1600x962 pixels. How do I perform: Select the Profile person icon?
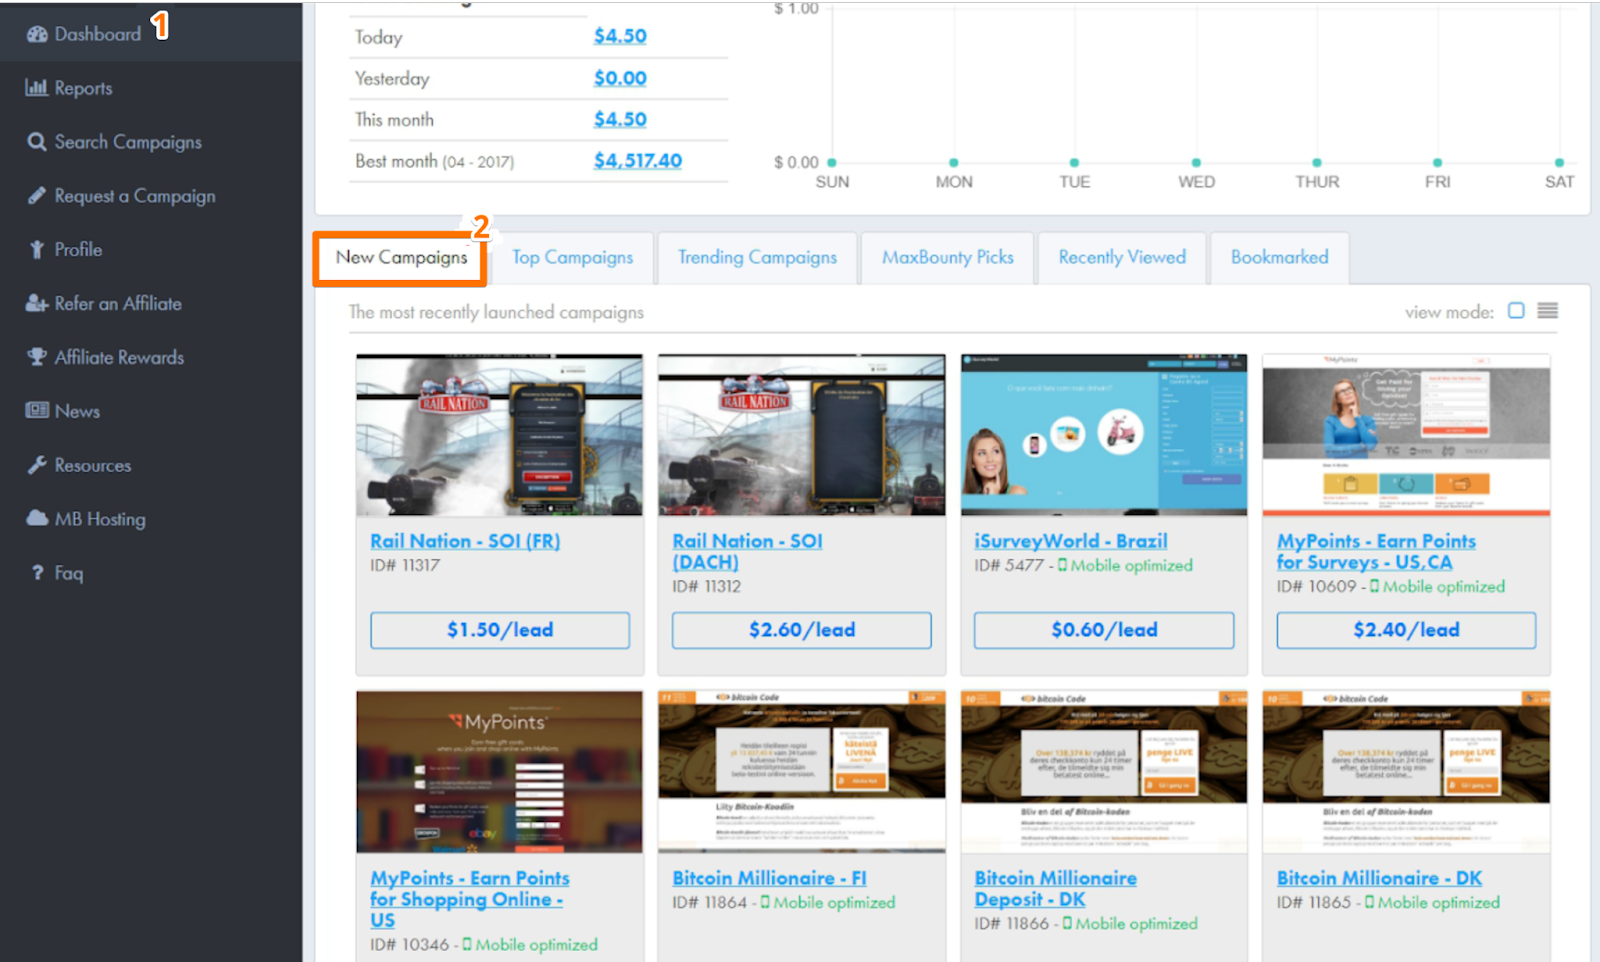[x=37, y=250]
